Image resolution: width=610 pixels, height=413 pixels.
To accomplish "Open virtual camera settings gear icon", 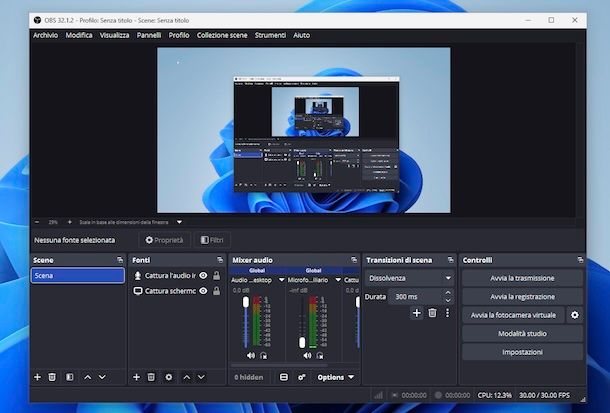I will click(575, 315).
